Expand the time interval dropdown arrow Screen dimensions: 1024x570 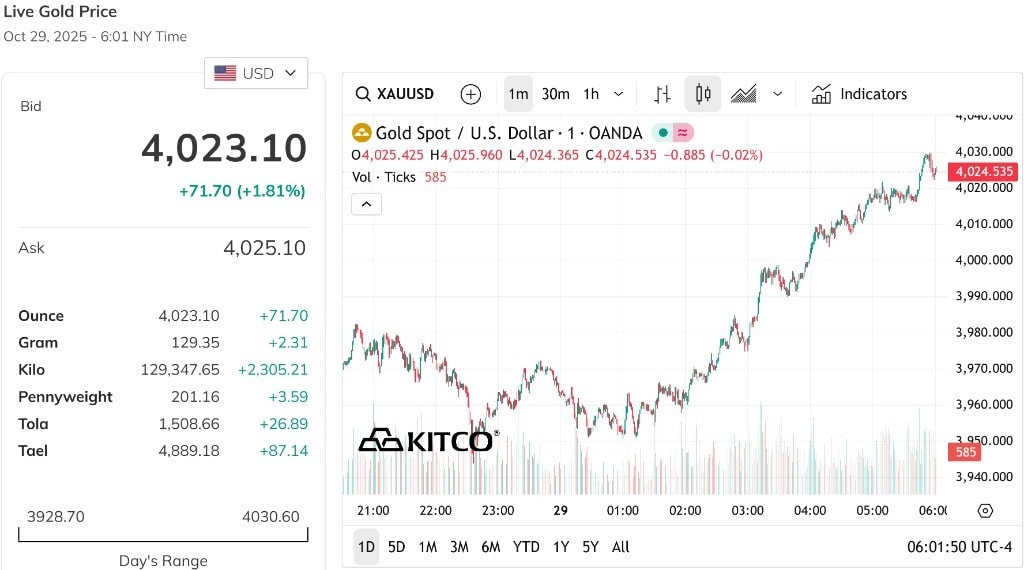click(x=618, y=94)
